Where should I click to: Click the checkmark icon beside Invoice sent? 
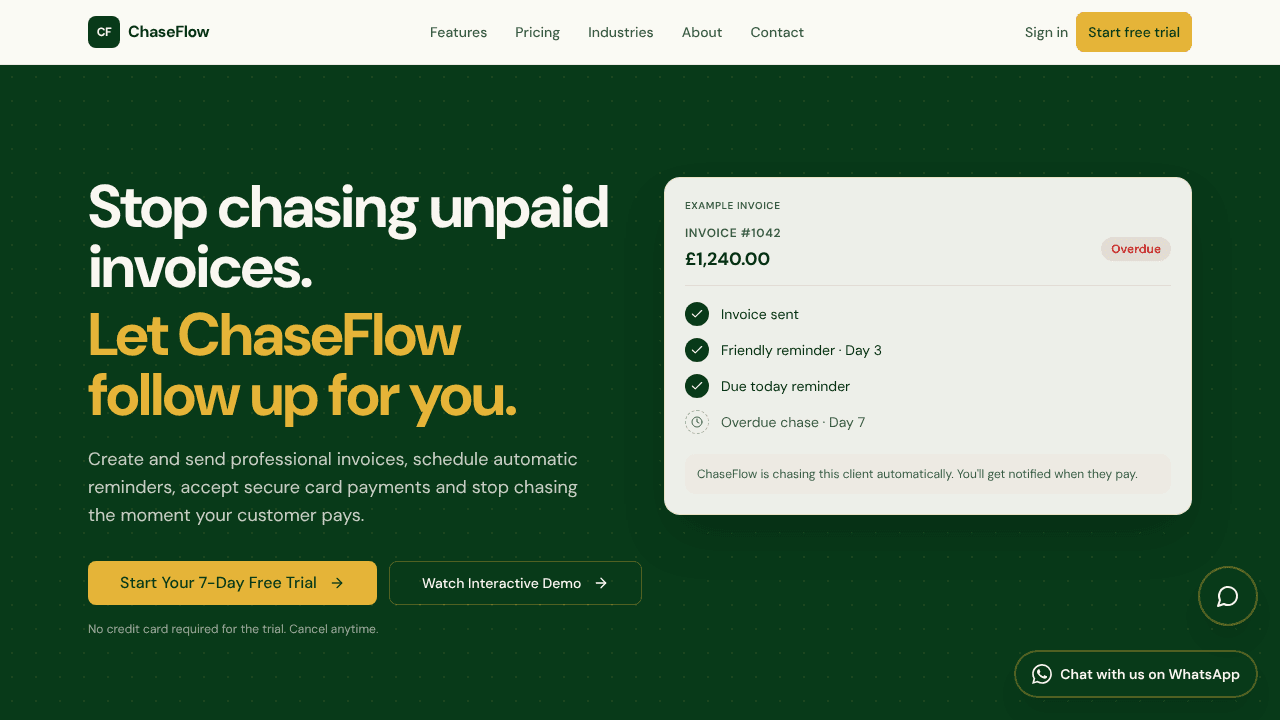click(697, 314)
